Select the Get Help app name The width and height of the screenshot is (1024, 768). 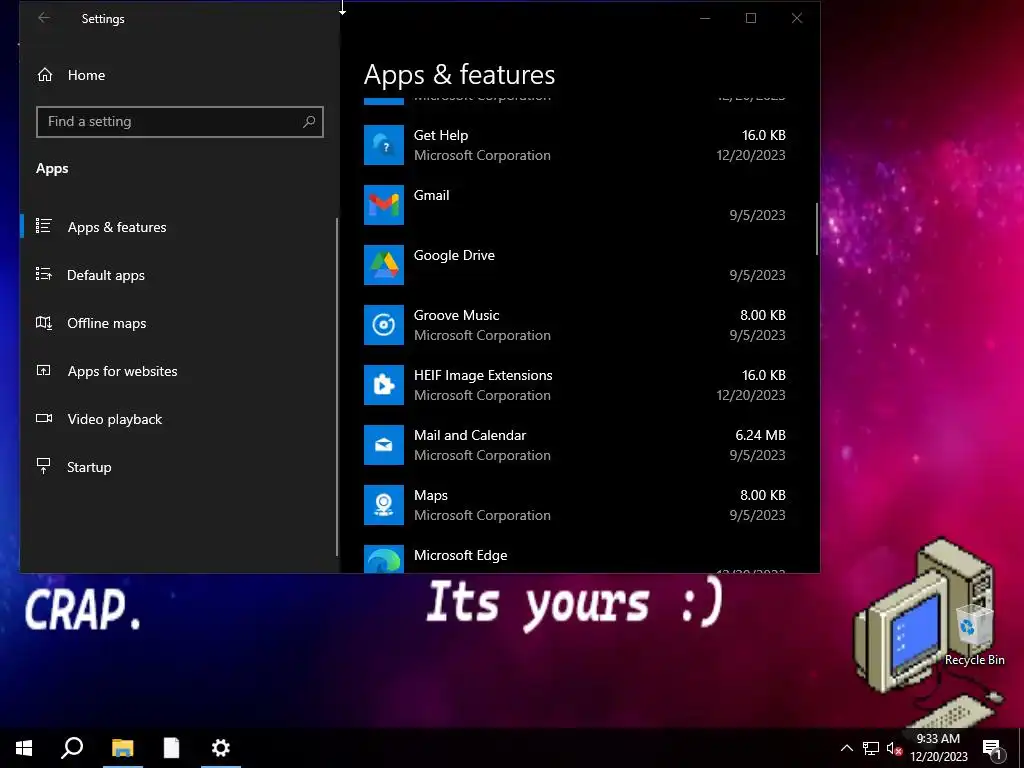tap(441, 135)
